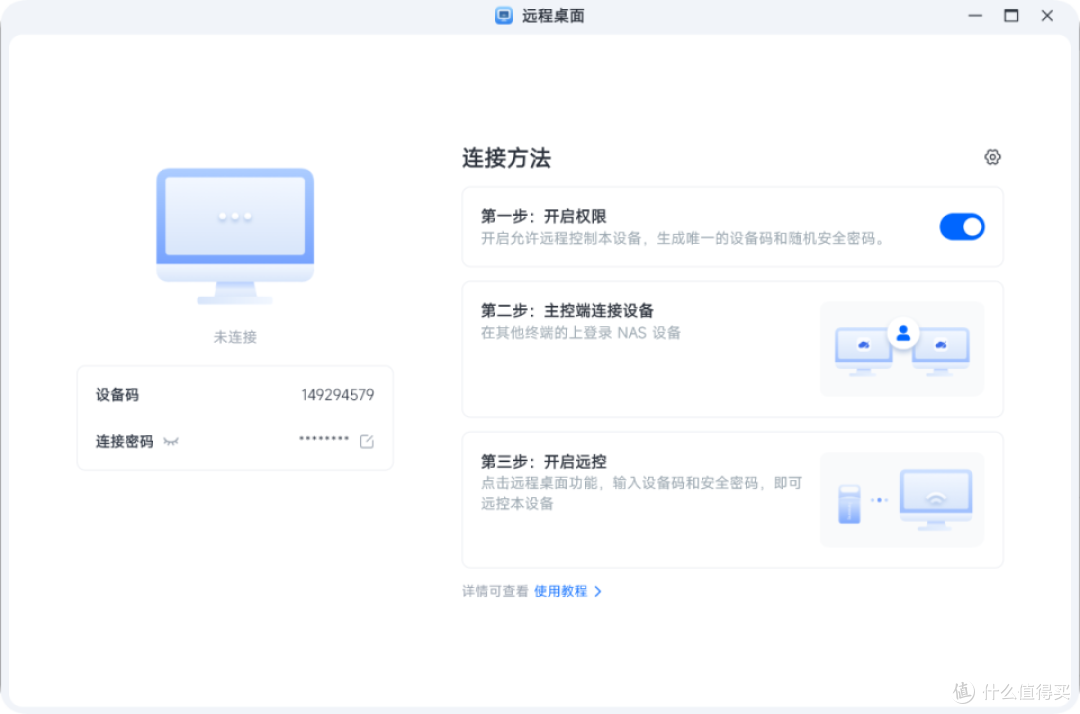Click the 连接方法 heading
The image size is (1080, 714).
[x=506, y=158]
